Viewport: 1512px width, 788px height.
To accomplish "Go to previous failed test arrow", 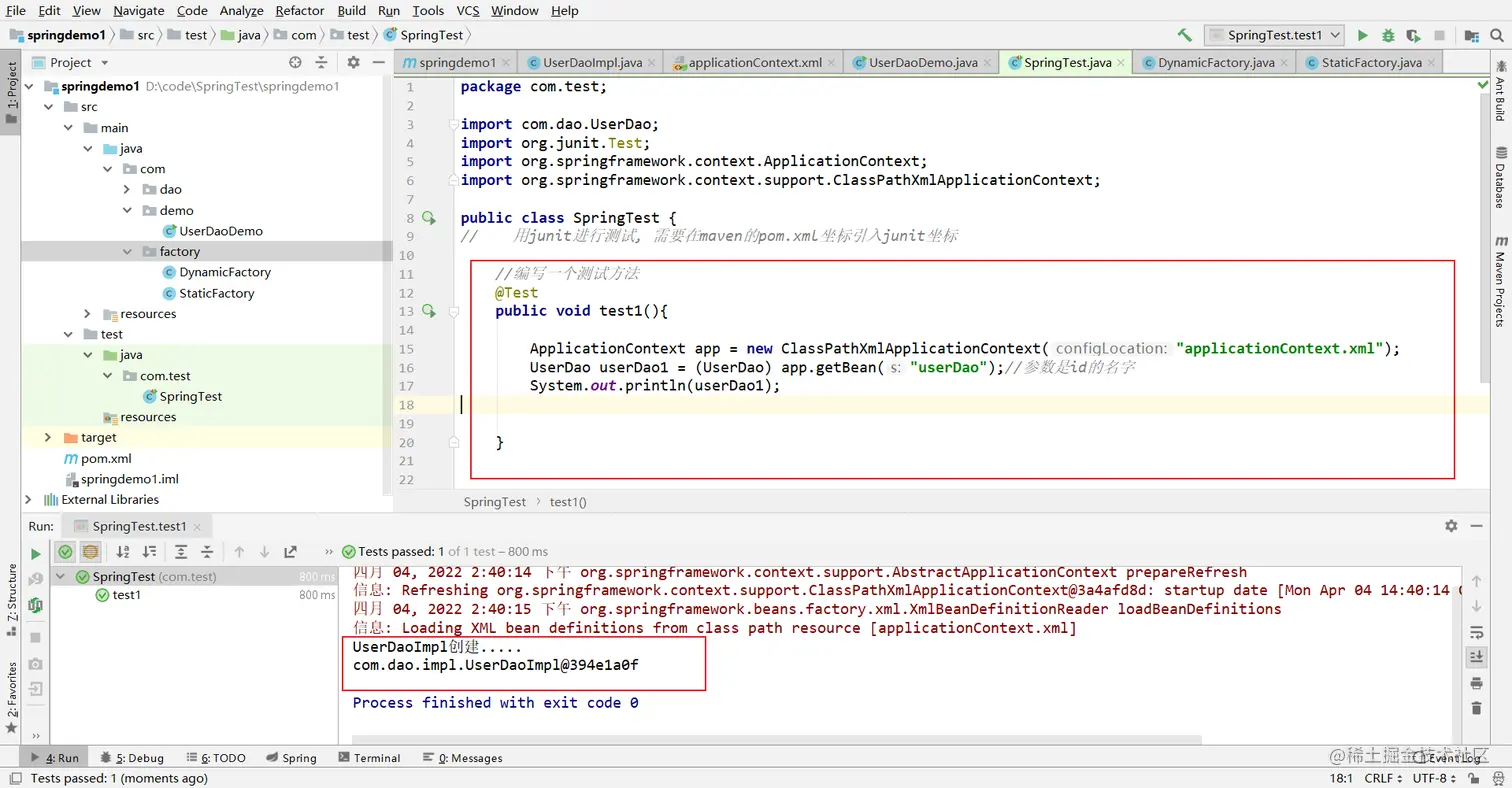I will [239, 551].
